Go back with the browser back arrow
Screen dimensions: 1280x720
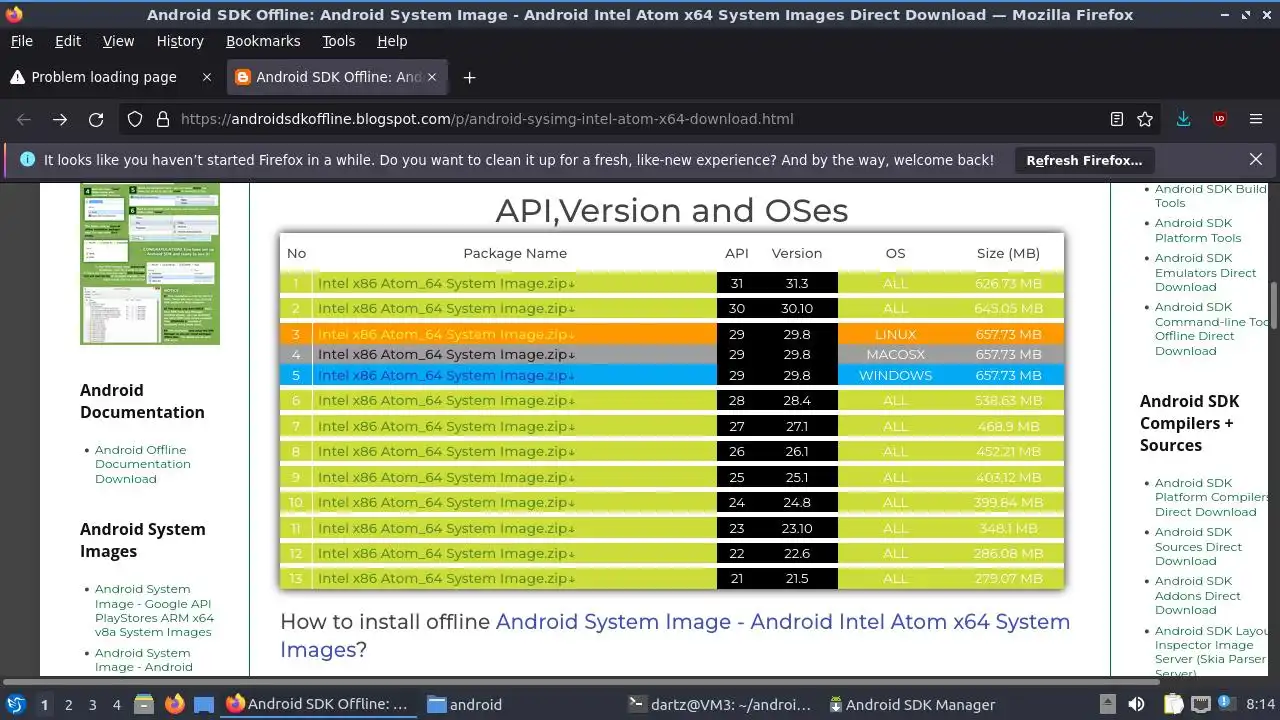tap(24, 119)
